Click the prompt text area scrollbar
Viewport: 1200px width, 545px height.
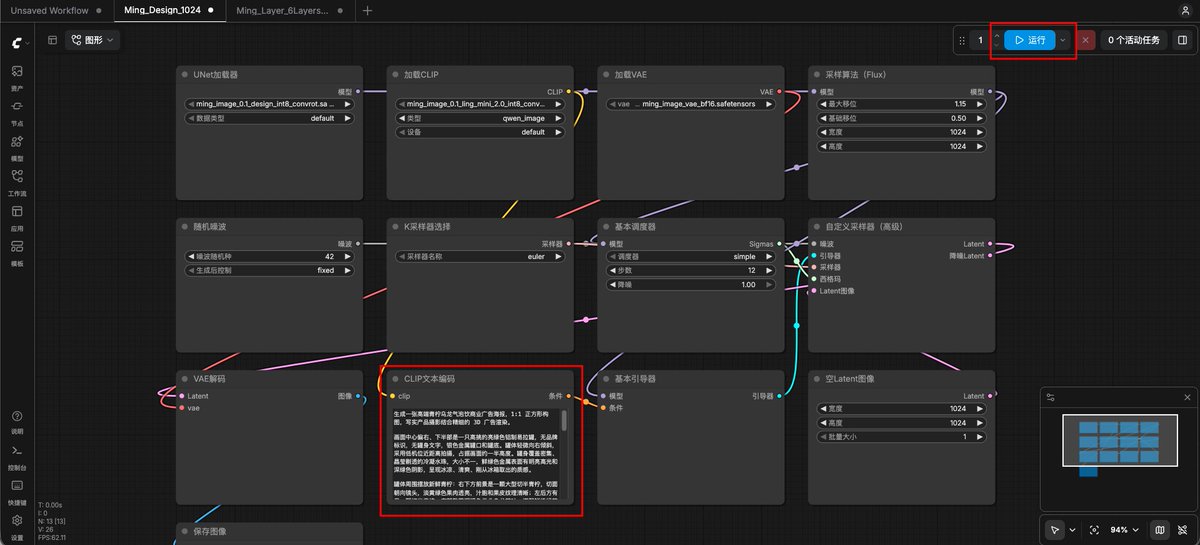tap(563, 421)
